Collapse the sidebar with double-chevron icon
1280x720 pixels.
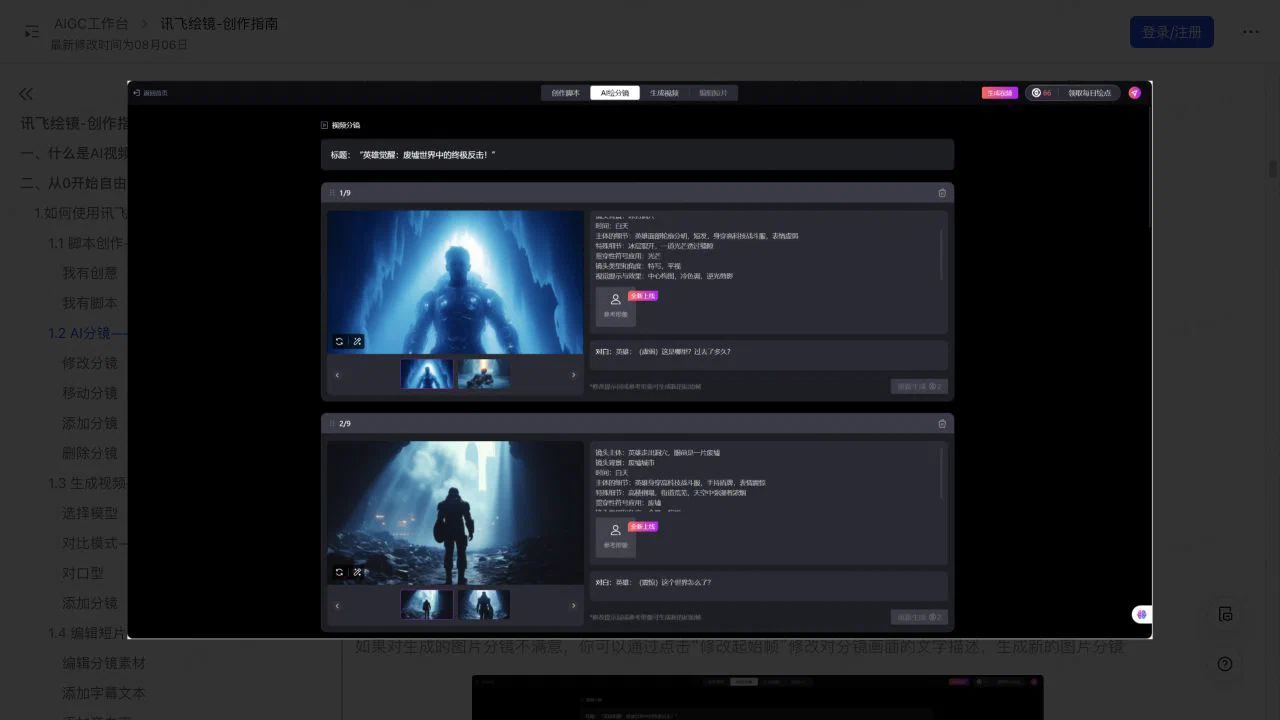point(26,94)
